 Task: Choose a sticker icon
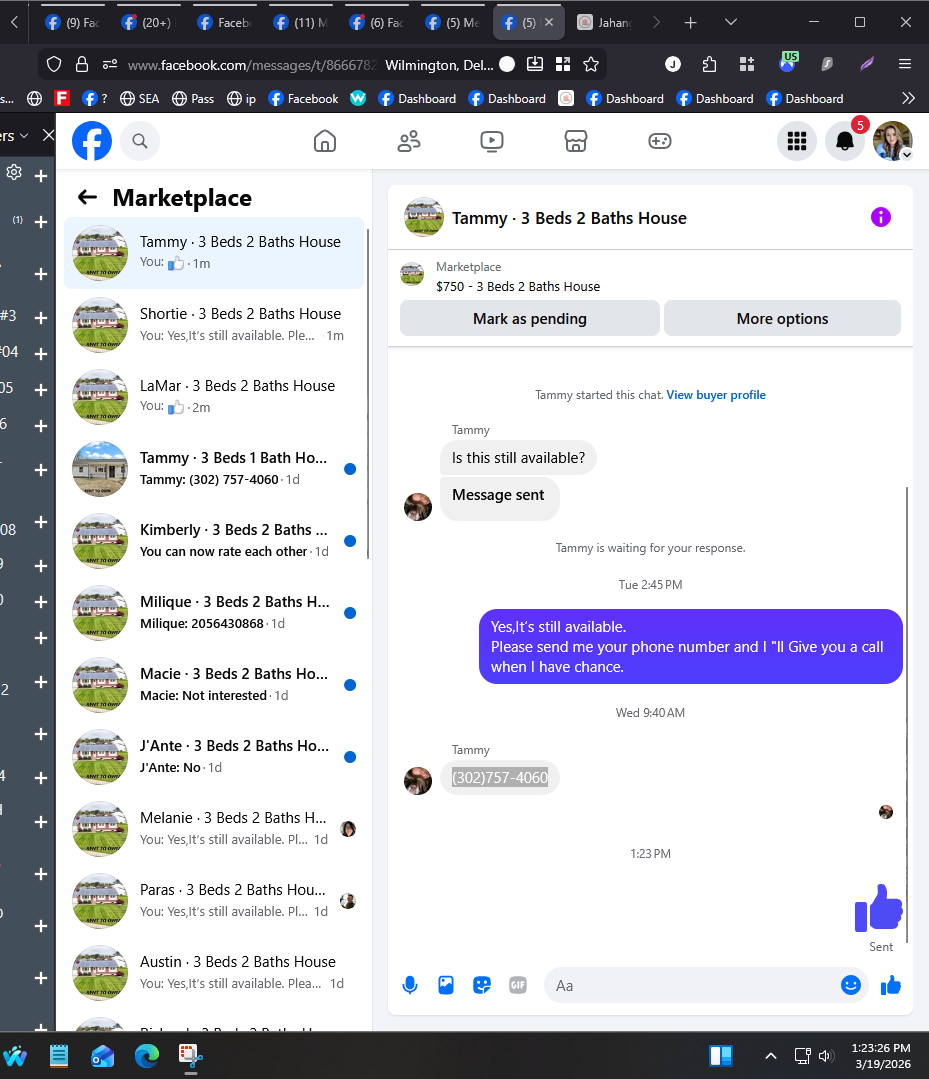point(482,985)
